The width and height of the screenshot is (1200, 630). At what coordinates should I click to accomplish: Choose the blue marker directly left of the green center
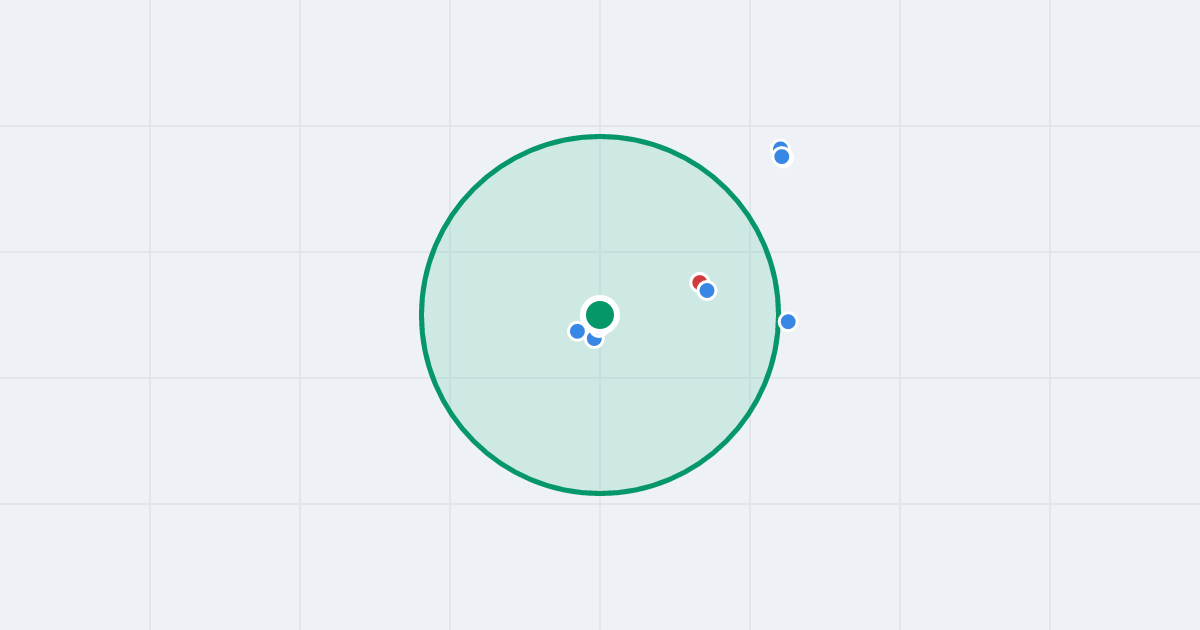[577, 331]
